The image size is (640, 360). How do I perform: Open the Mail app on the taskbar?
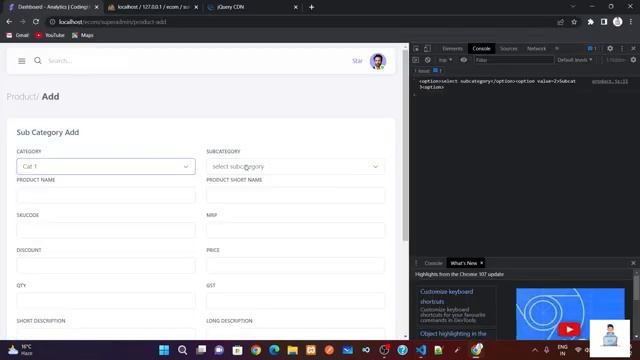point(348,350)
